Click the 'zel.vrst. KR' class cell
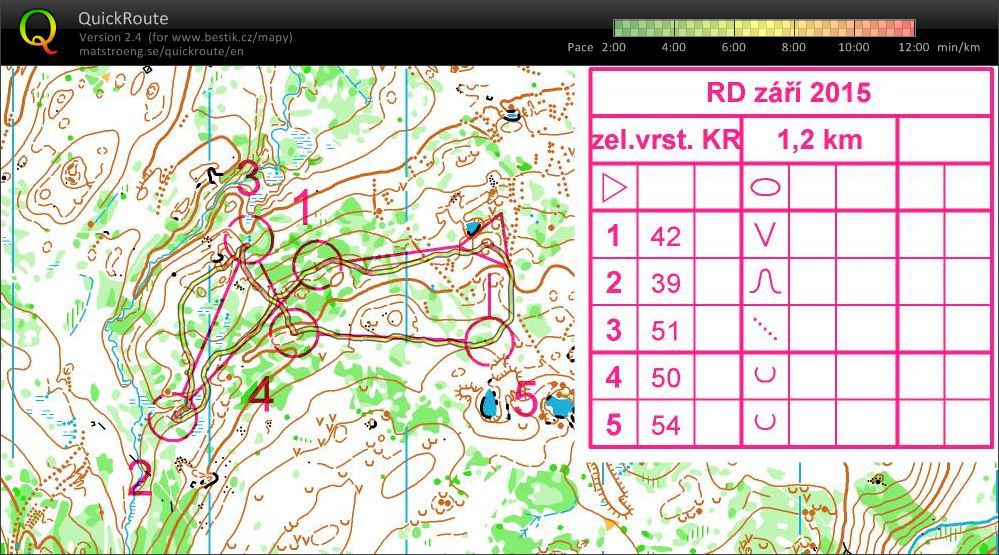The image size is (999, 555). 666,140
